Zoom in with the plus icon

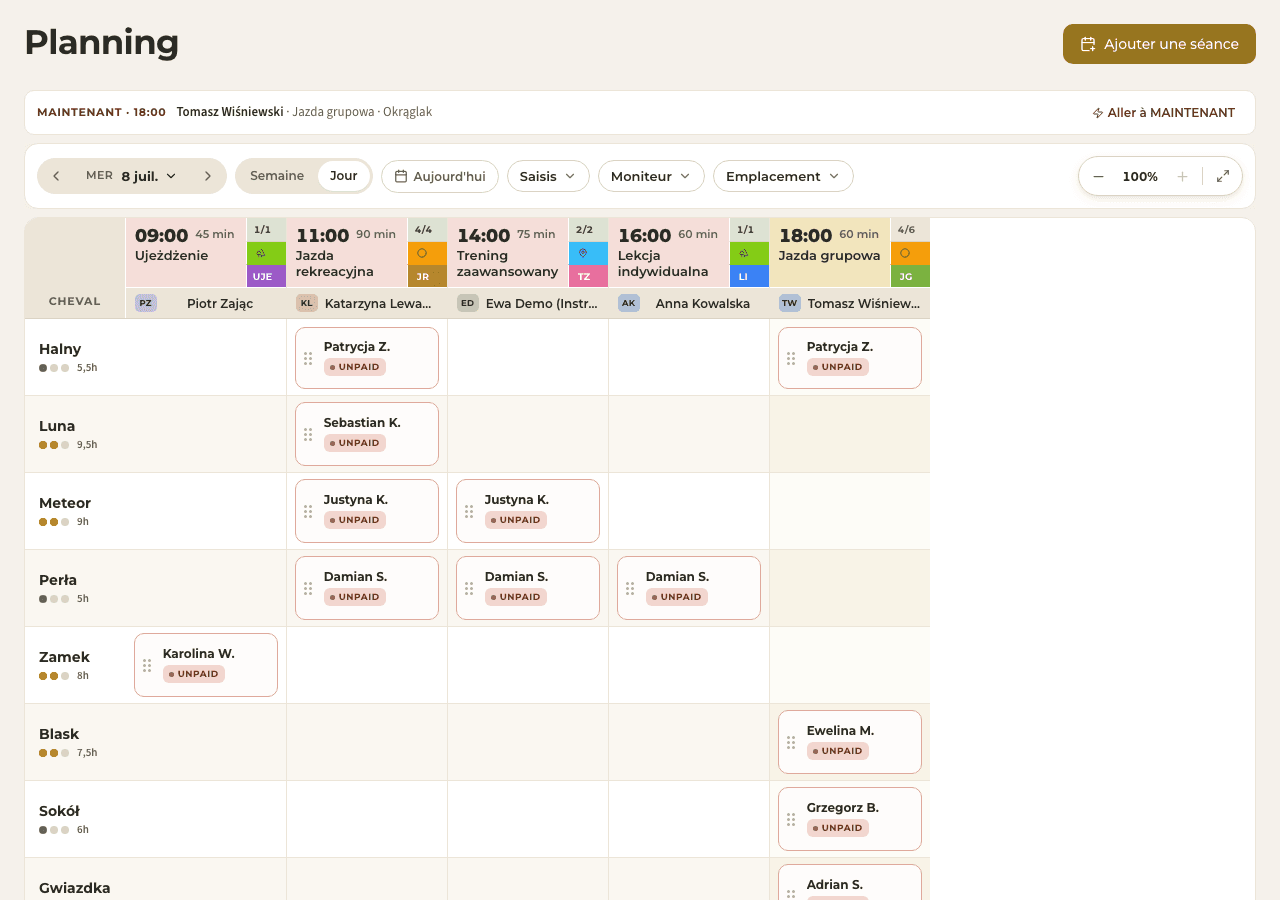pos(1182,176)
